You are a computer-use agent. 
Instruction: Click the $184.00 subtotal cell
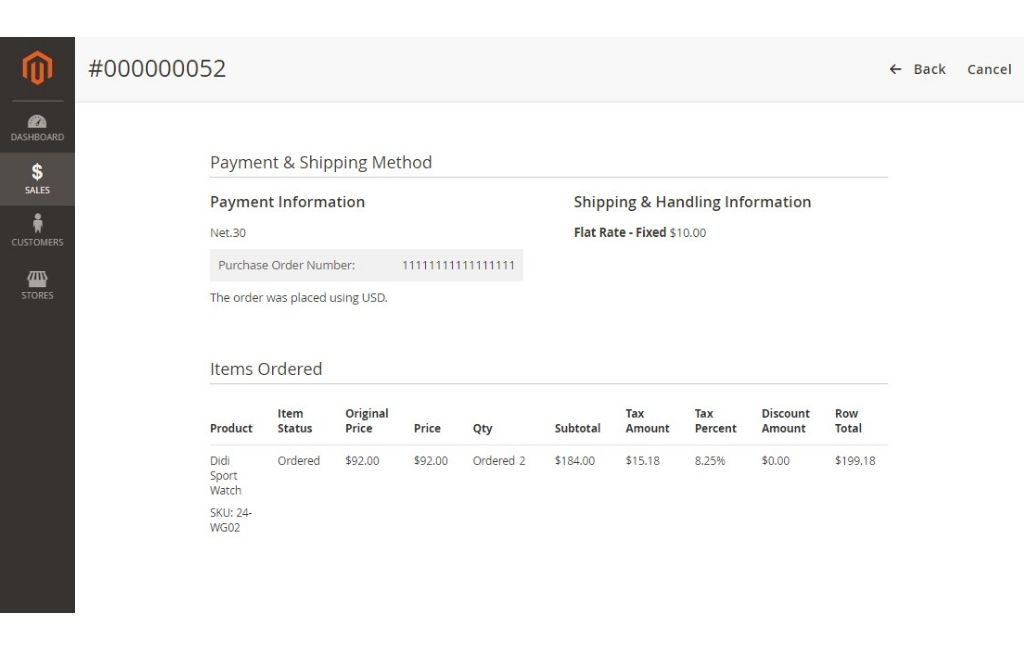coord(575,461)
